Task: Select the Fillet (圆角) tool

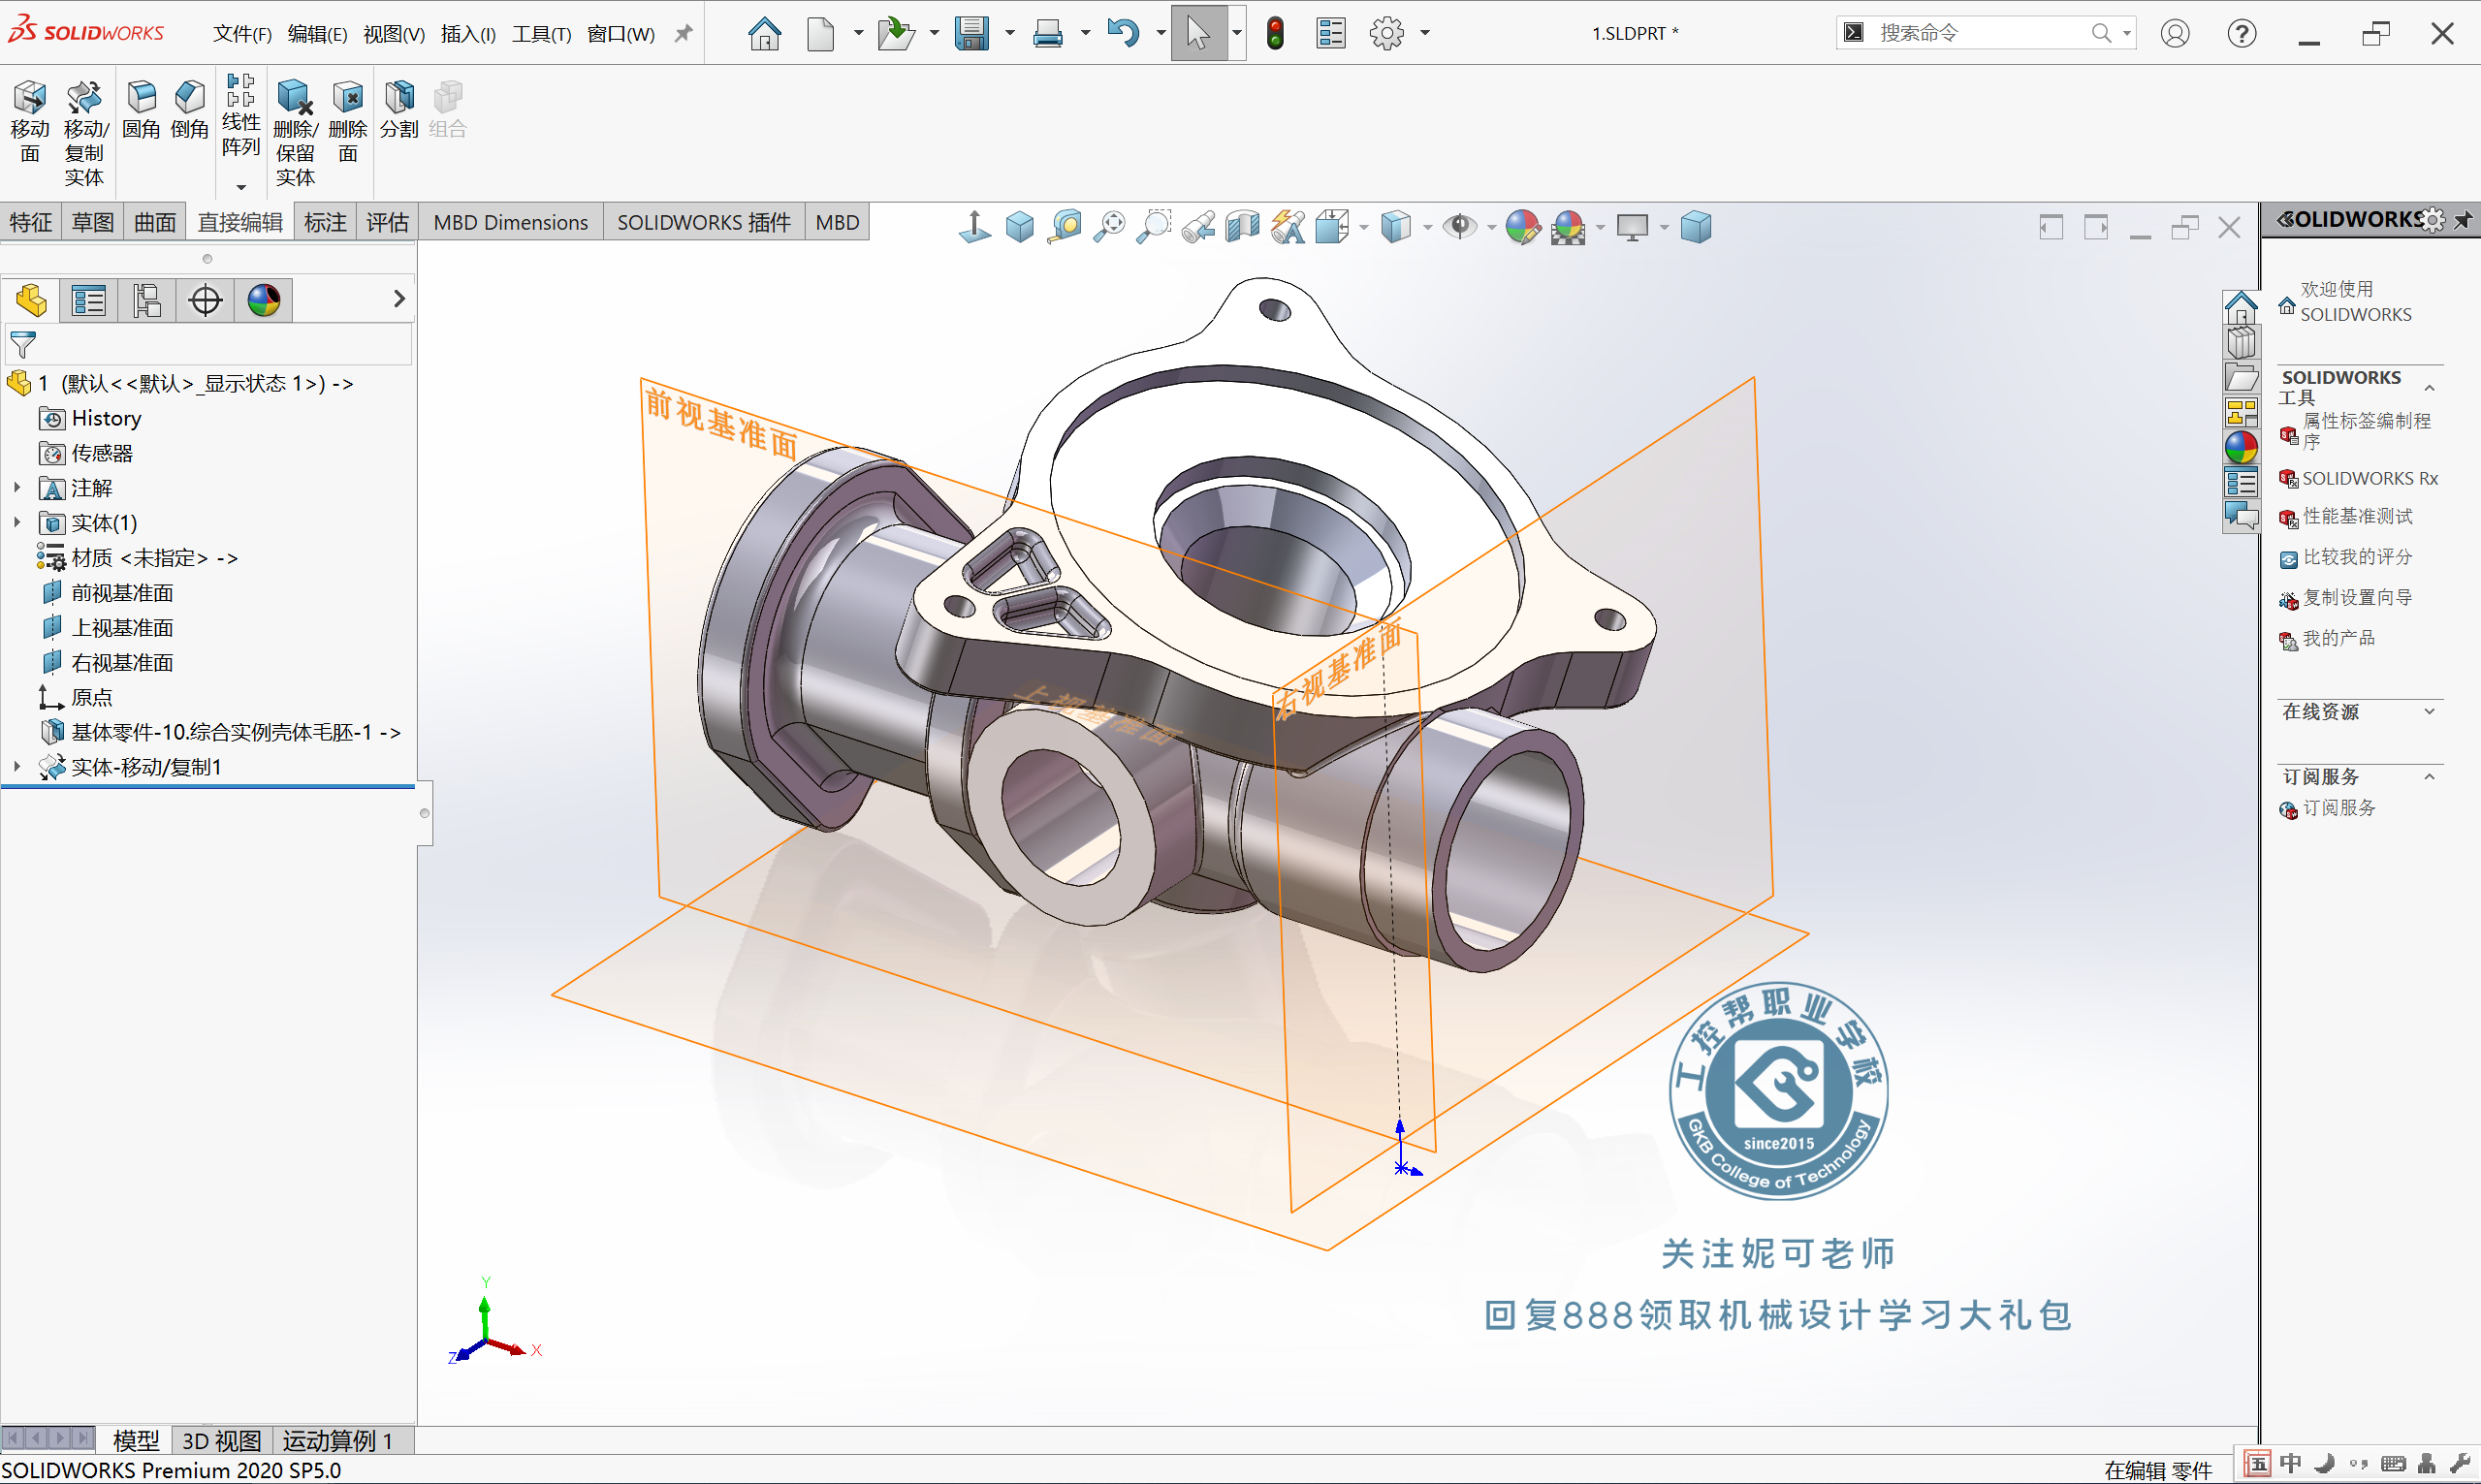Action: (x=141, y=108)
